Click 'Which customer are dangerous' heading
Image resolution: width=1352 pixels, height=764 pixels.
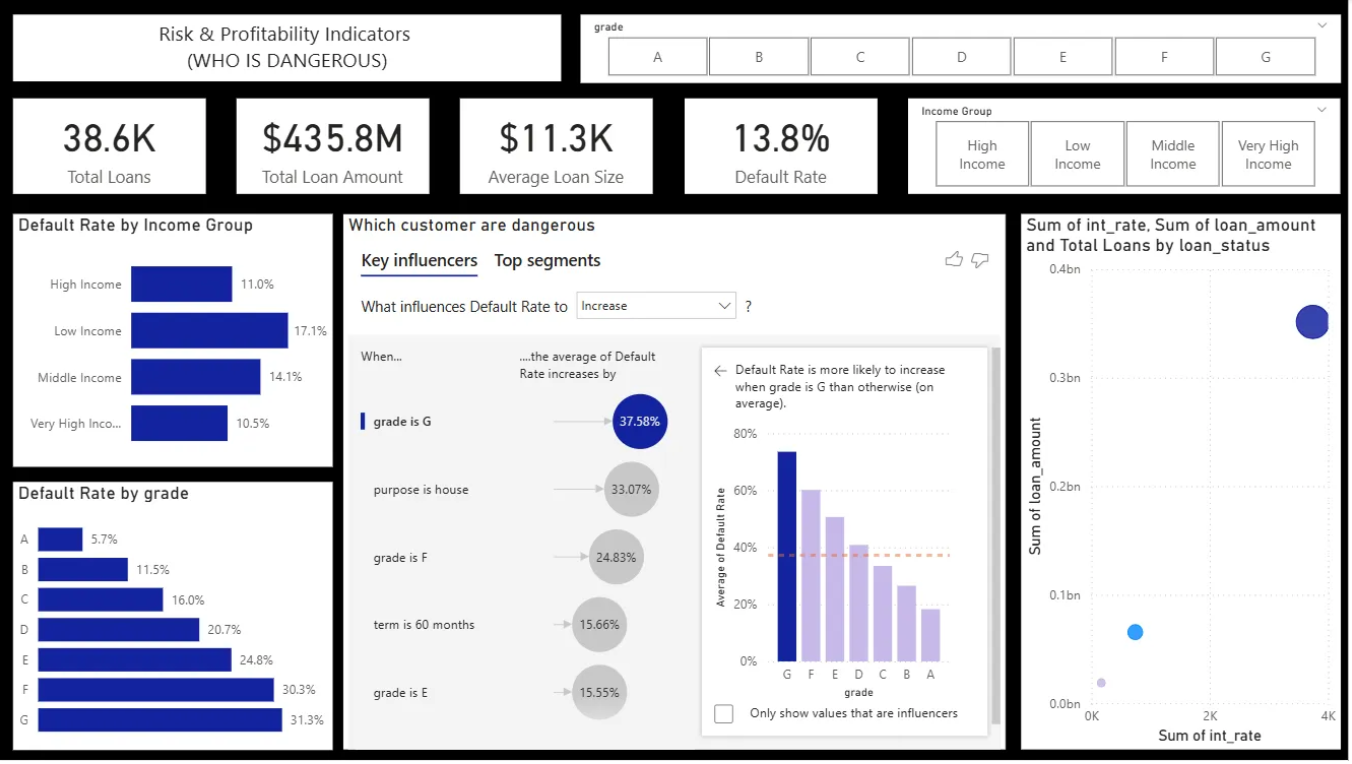(472, 225)
